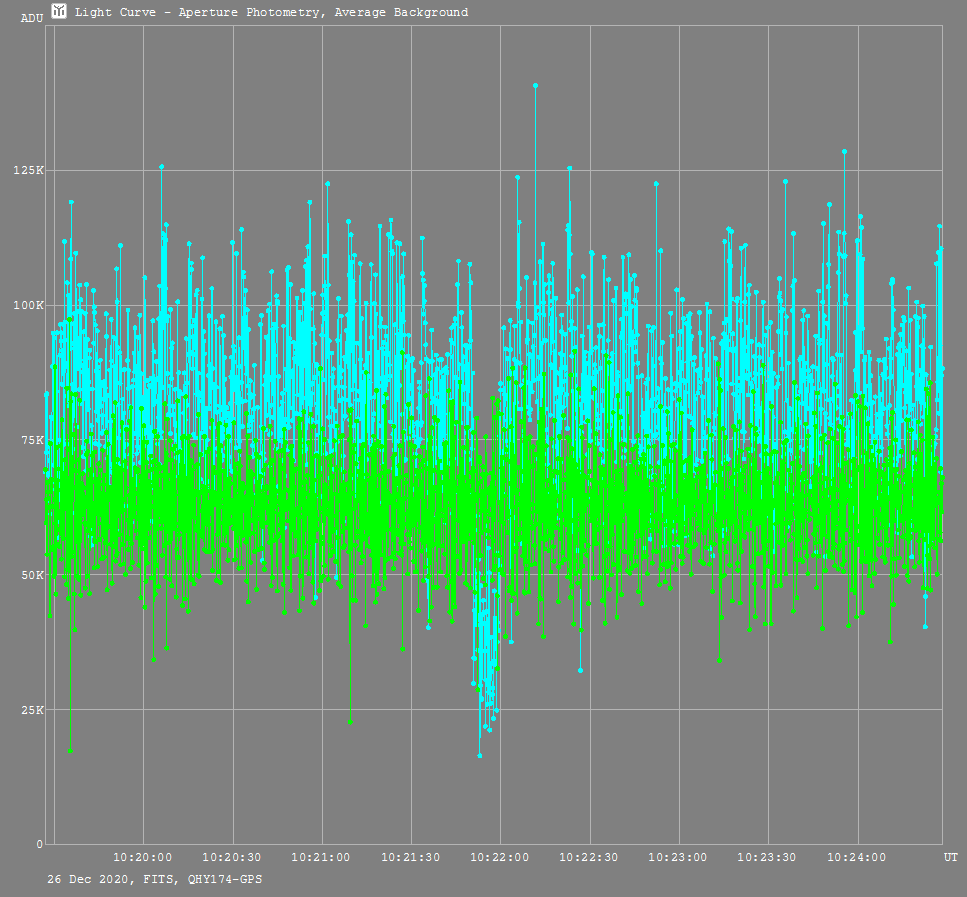Click the 10:22:30 time label
This screenshot has width=967, height=897.
(x=589, y=858)
